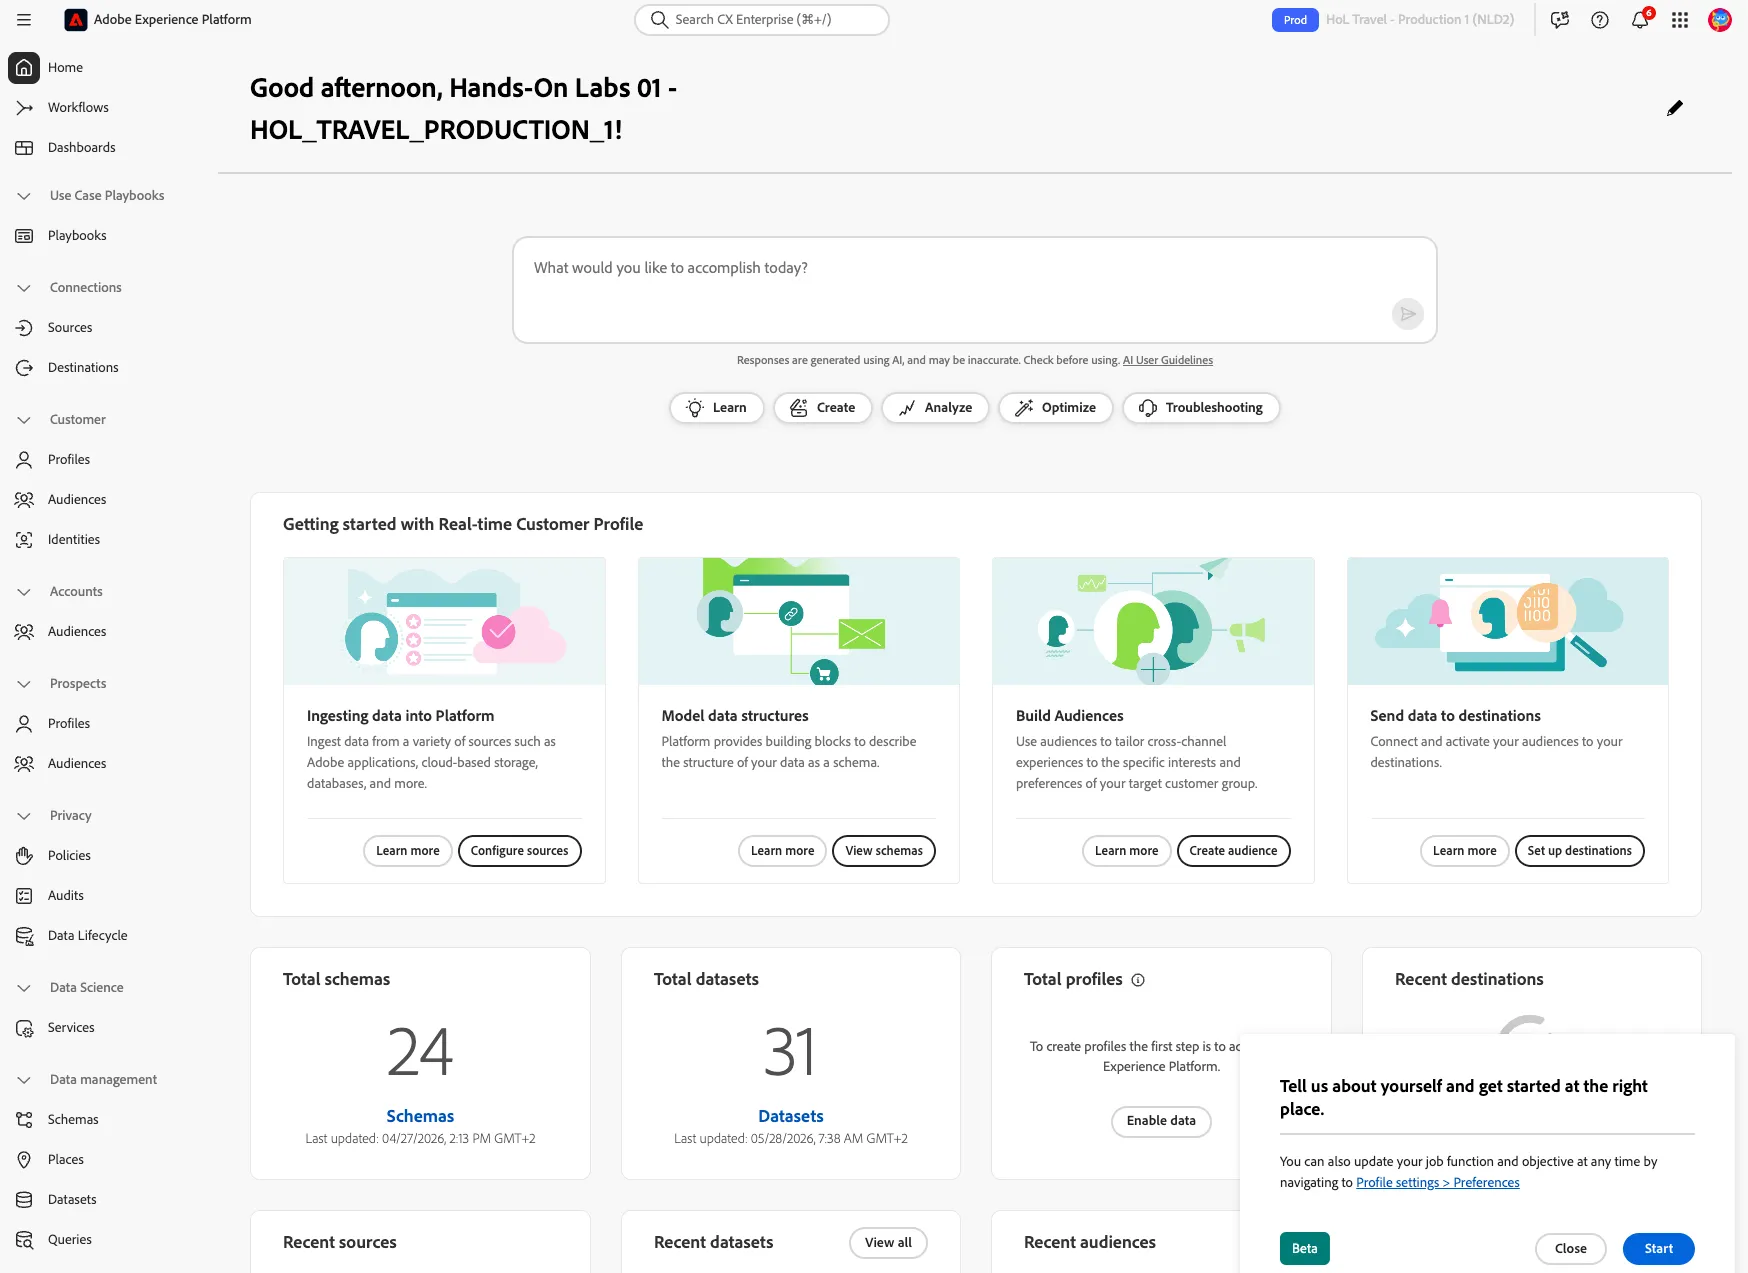Open the Schemas total link

click(x=420, y=1116)
